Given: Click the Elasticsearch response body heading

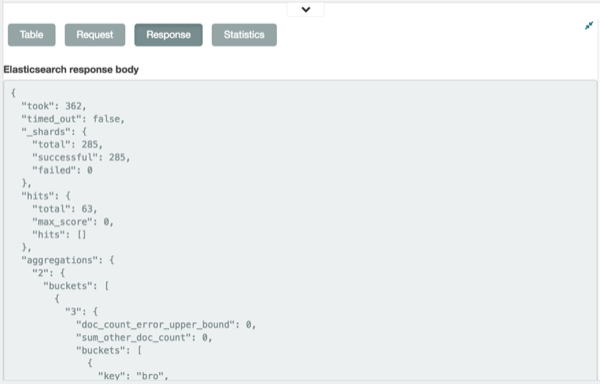Looking at the screenshot, I should click(71, 70).
